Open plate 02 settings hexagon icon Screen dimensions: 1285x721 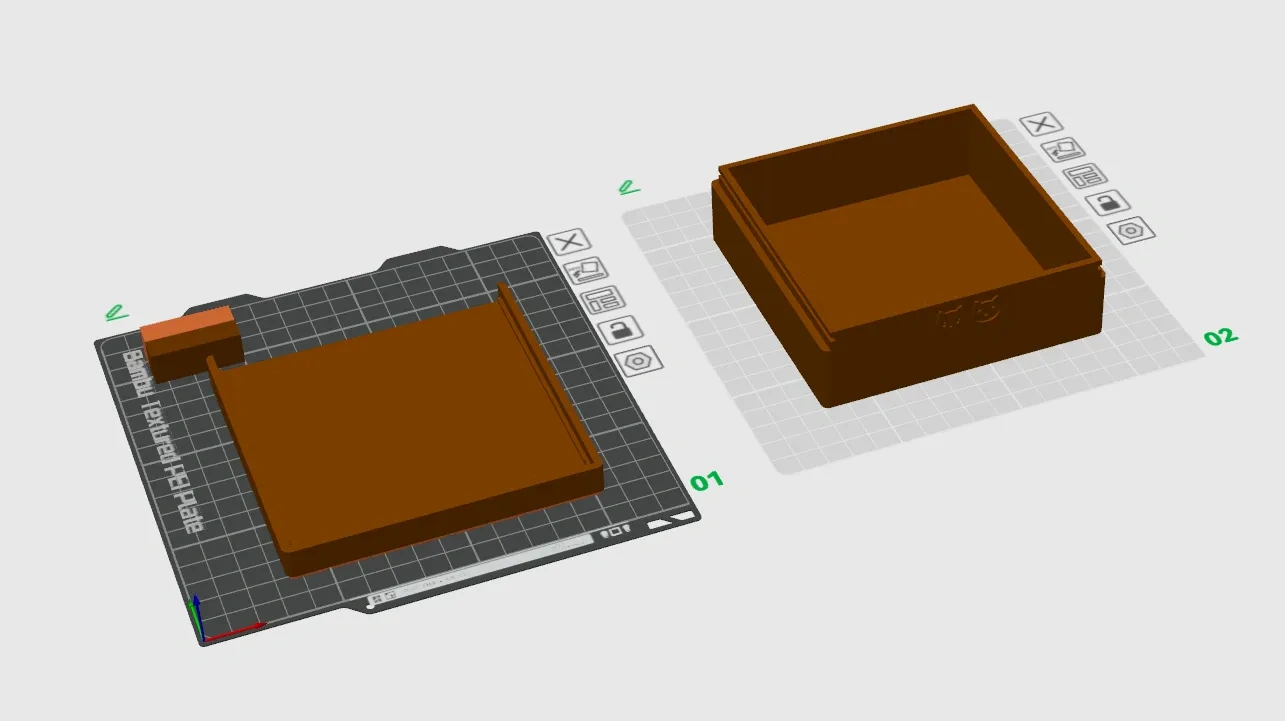point(1132,230)
